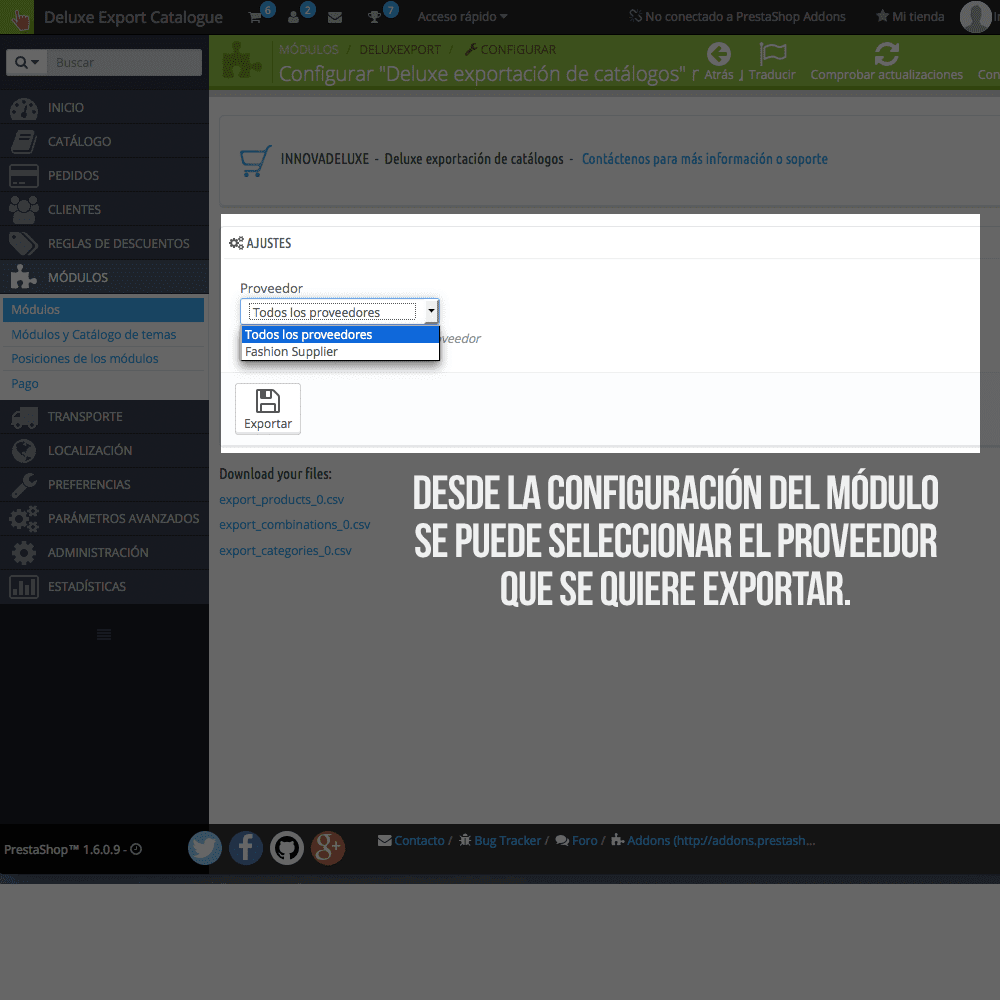1000x1000 pixels.
Task: Click the Traducir flag button
Action: point(772,62)
